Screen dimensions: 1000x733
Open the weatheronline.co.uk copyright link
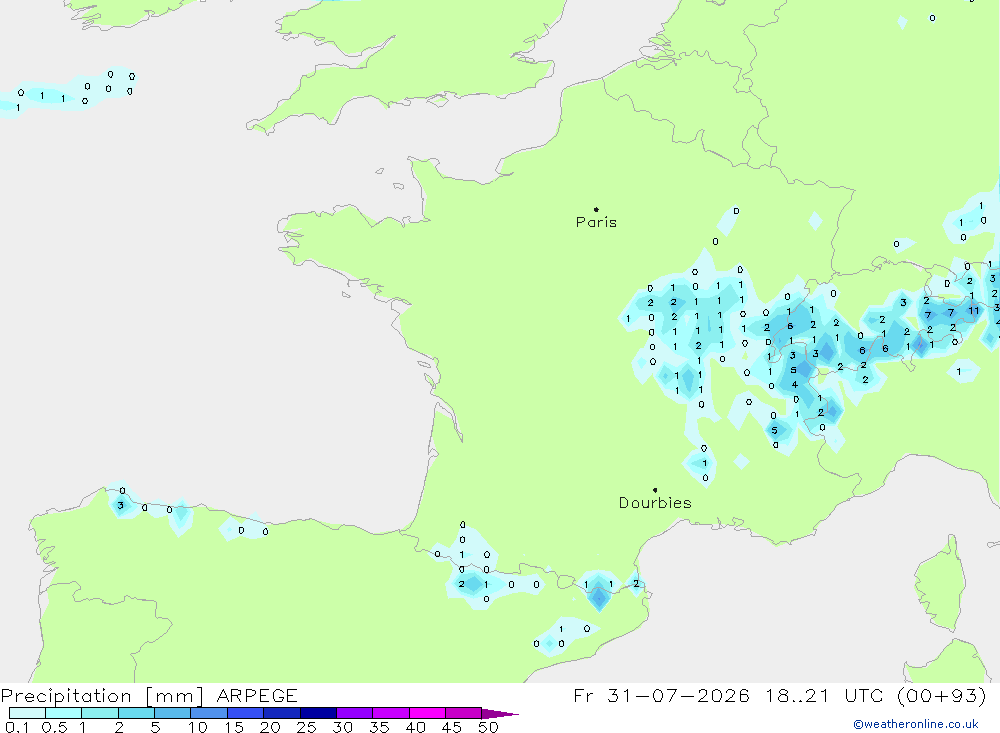(916, 724)
